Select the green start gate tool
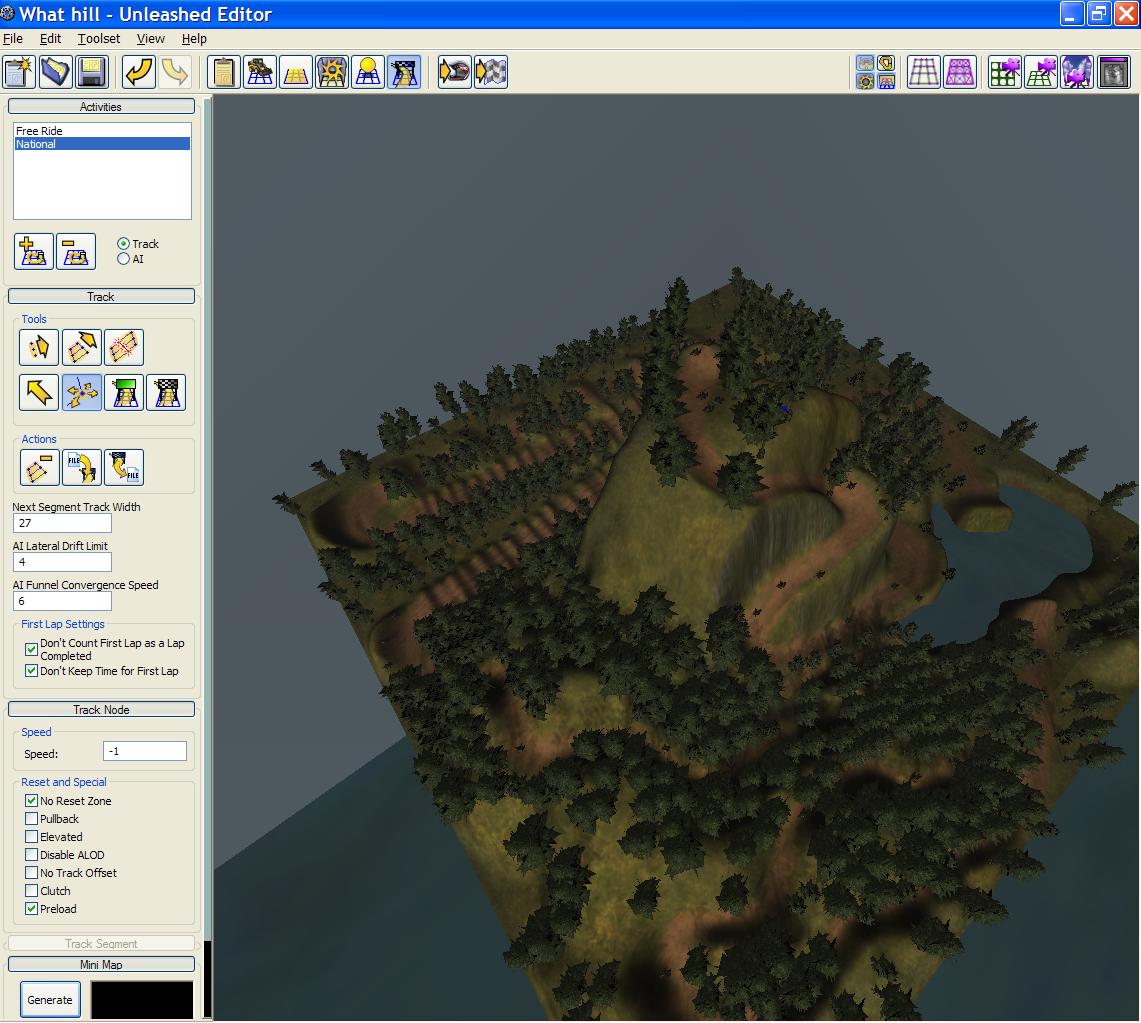Screen dimensions: 1141x1023 click(x=124, y=392)
